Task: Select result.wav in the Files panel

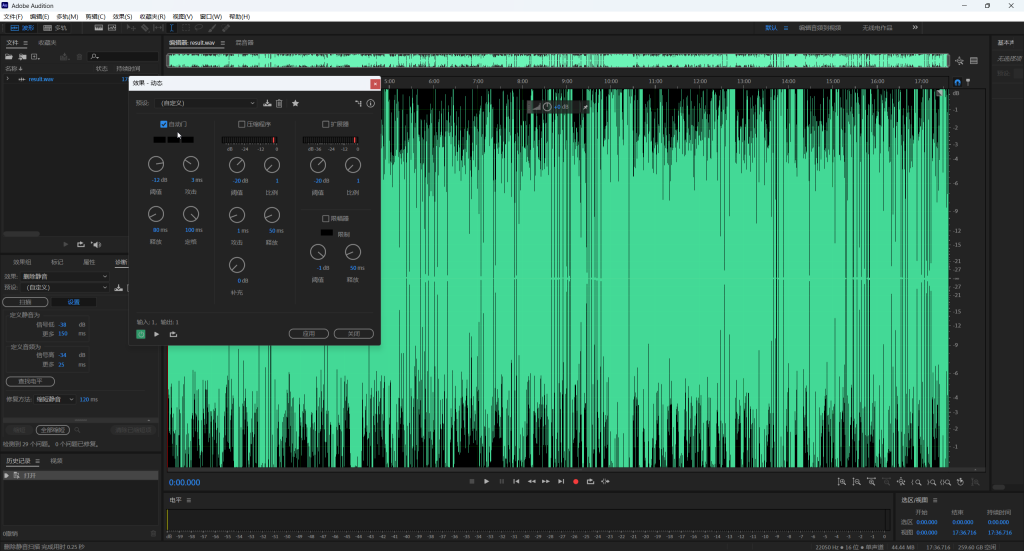Action: tap(40, 79)
